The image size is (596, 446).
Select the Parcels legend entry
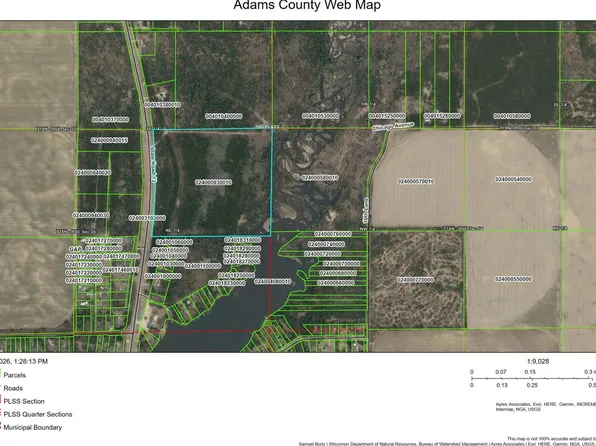pyautogui.click(x=14, y=375)
